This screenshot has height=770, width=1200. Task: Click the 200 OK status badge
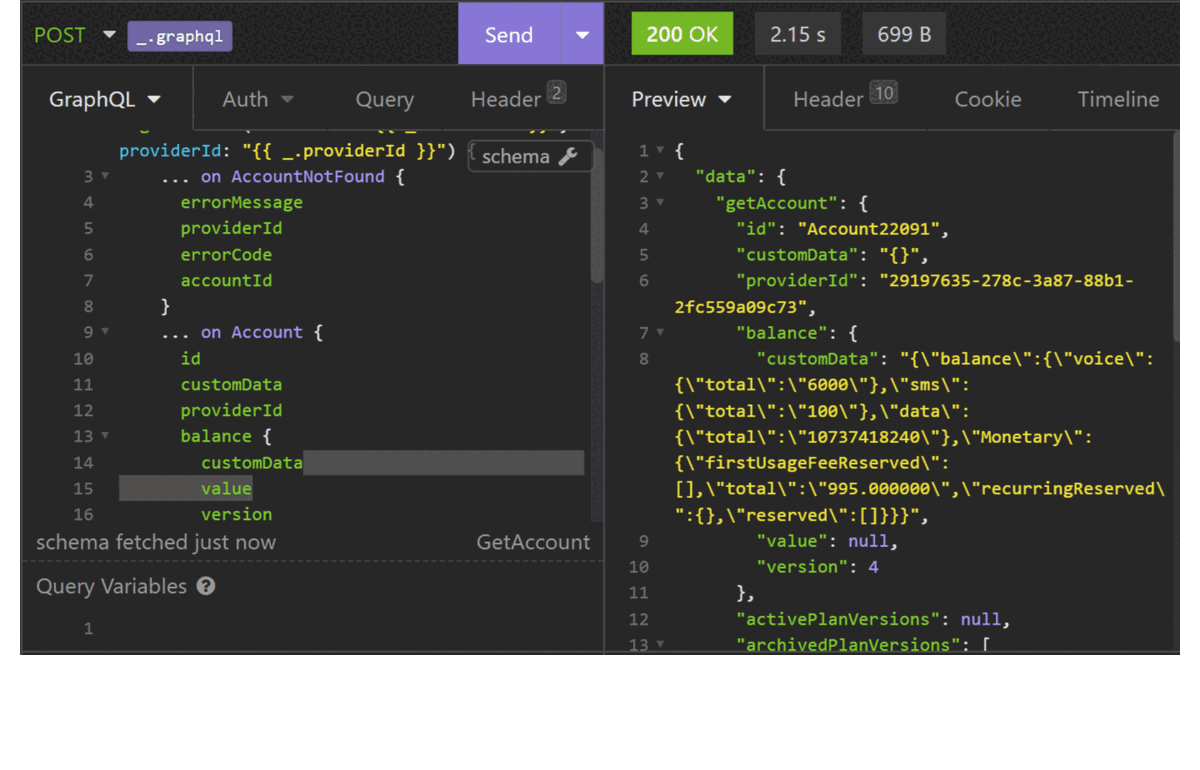pos(682,35)
